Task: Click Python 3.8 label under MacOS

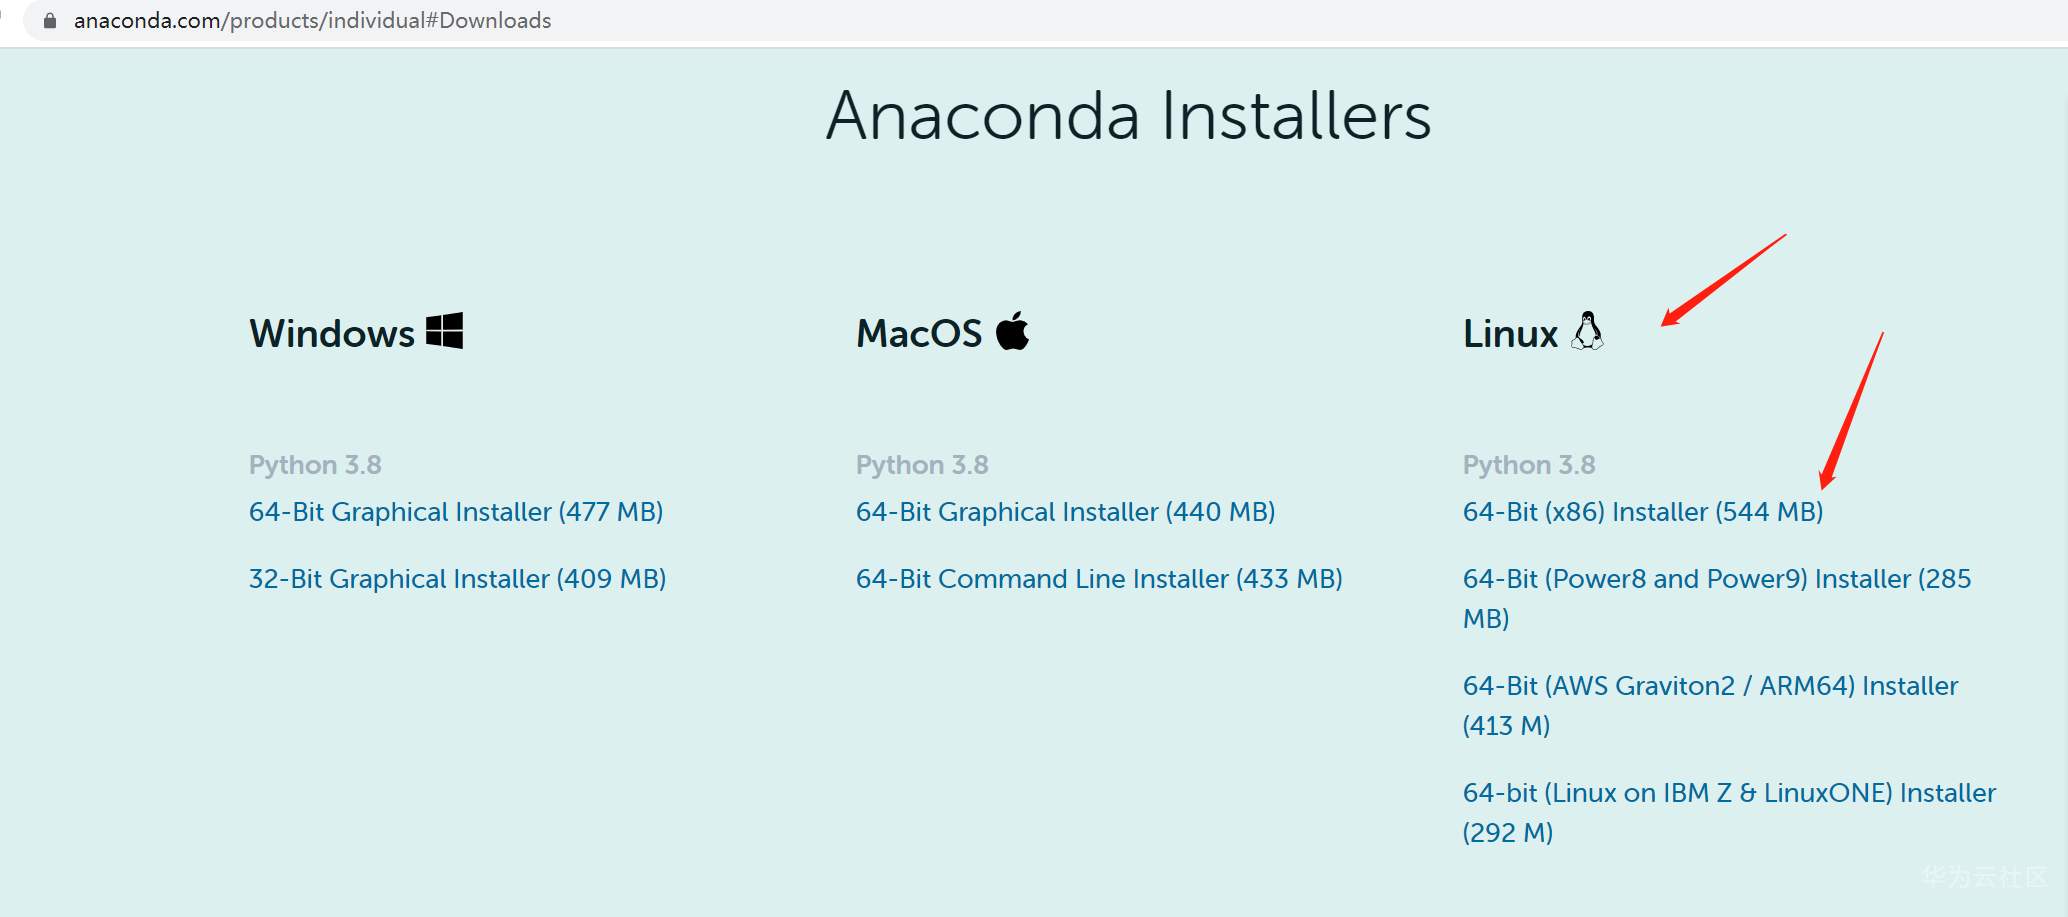Action: coord(922,465)
